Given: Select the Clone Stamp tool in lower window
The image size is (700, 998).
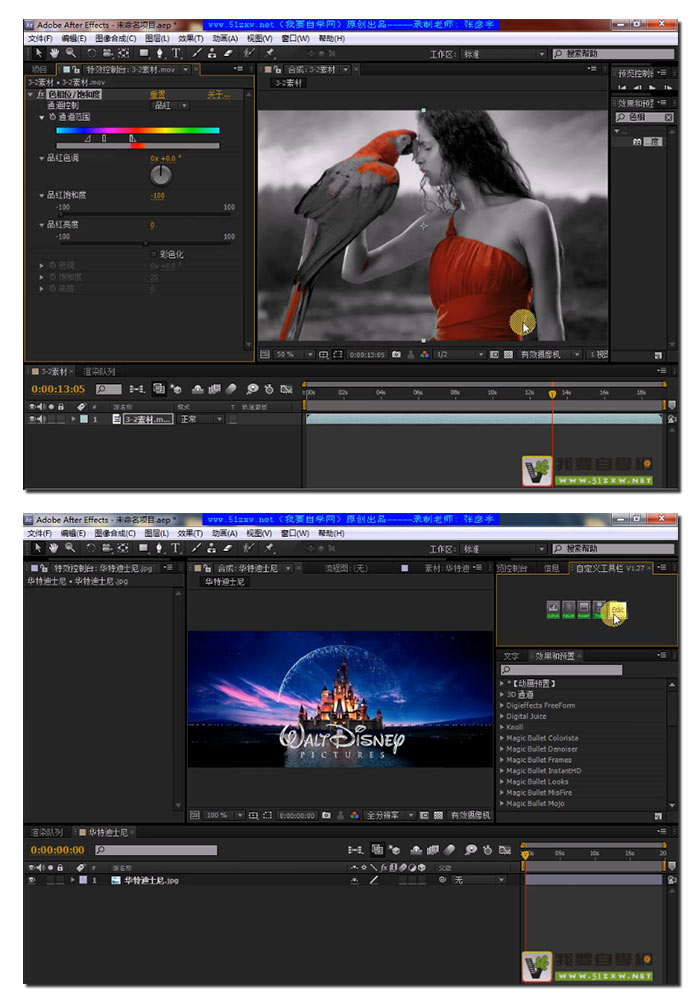Looking at the screenshot, I should (x=212, y=548).
